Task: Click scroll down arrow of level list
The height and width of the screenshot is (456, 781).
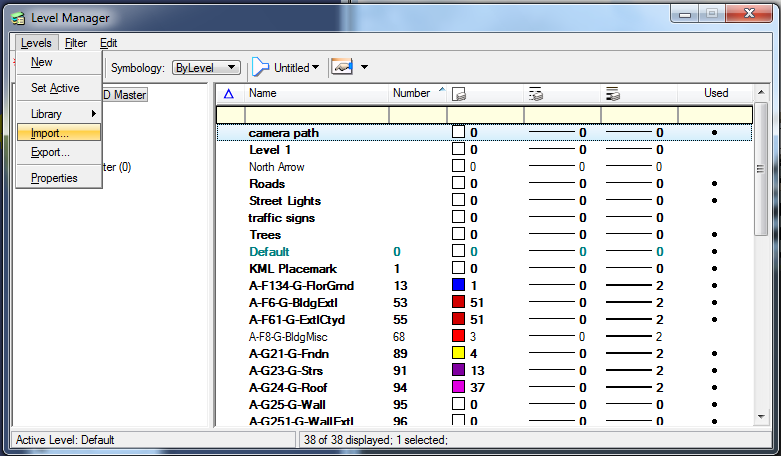Action: (x=761, y=417)
